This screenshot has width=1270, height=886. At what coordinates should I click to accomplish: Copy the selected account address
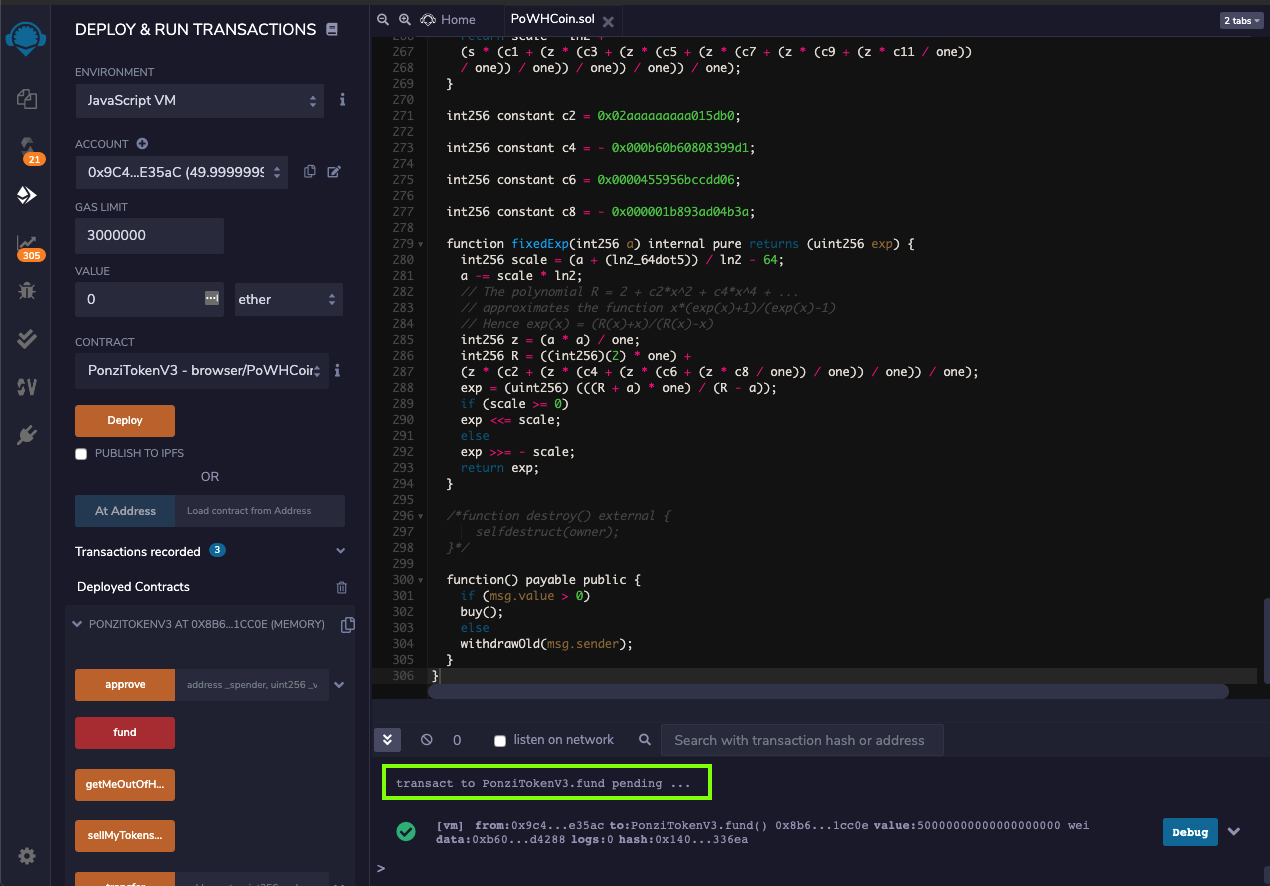310,172
